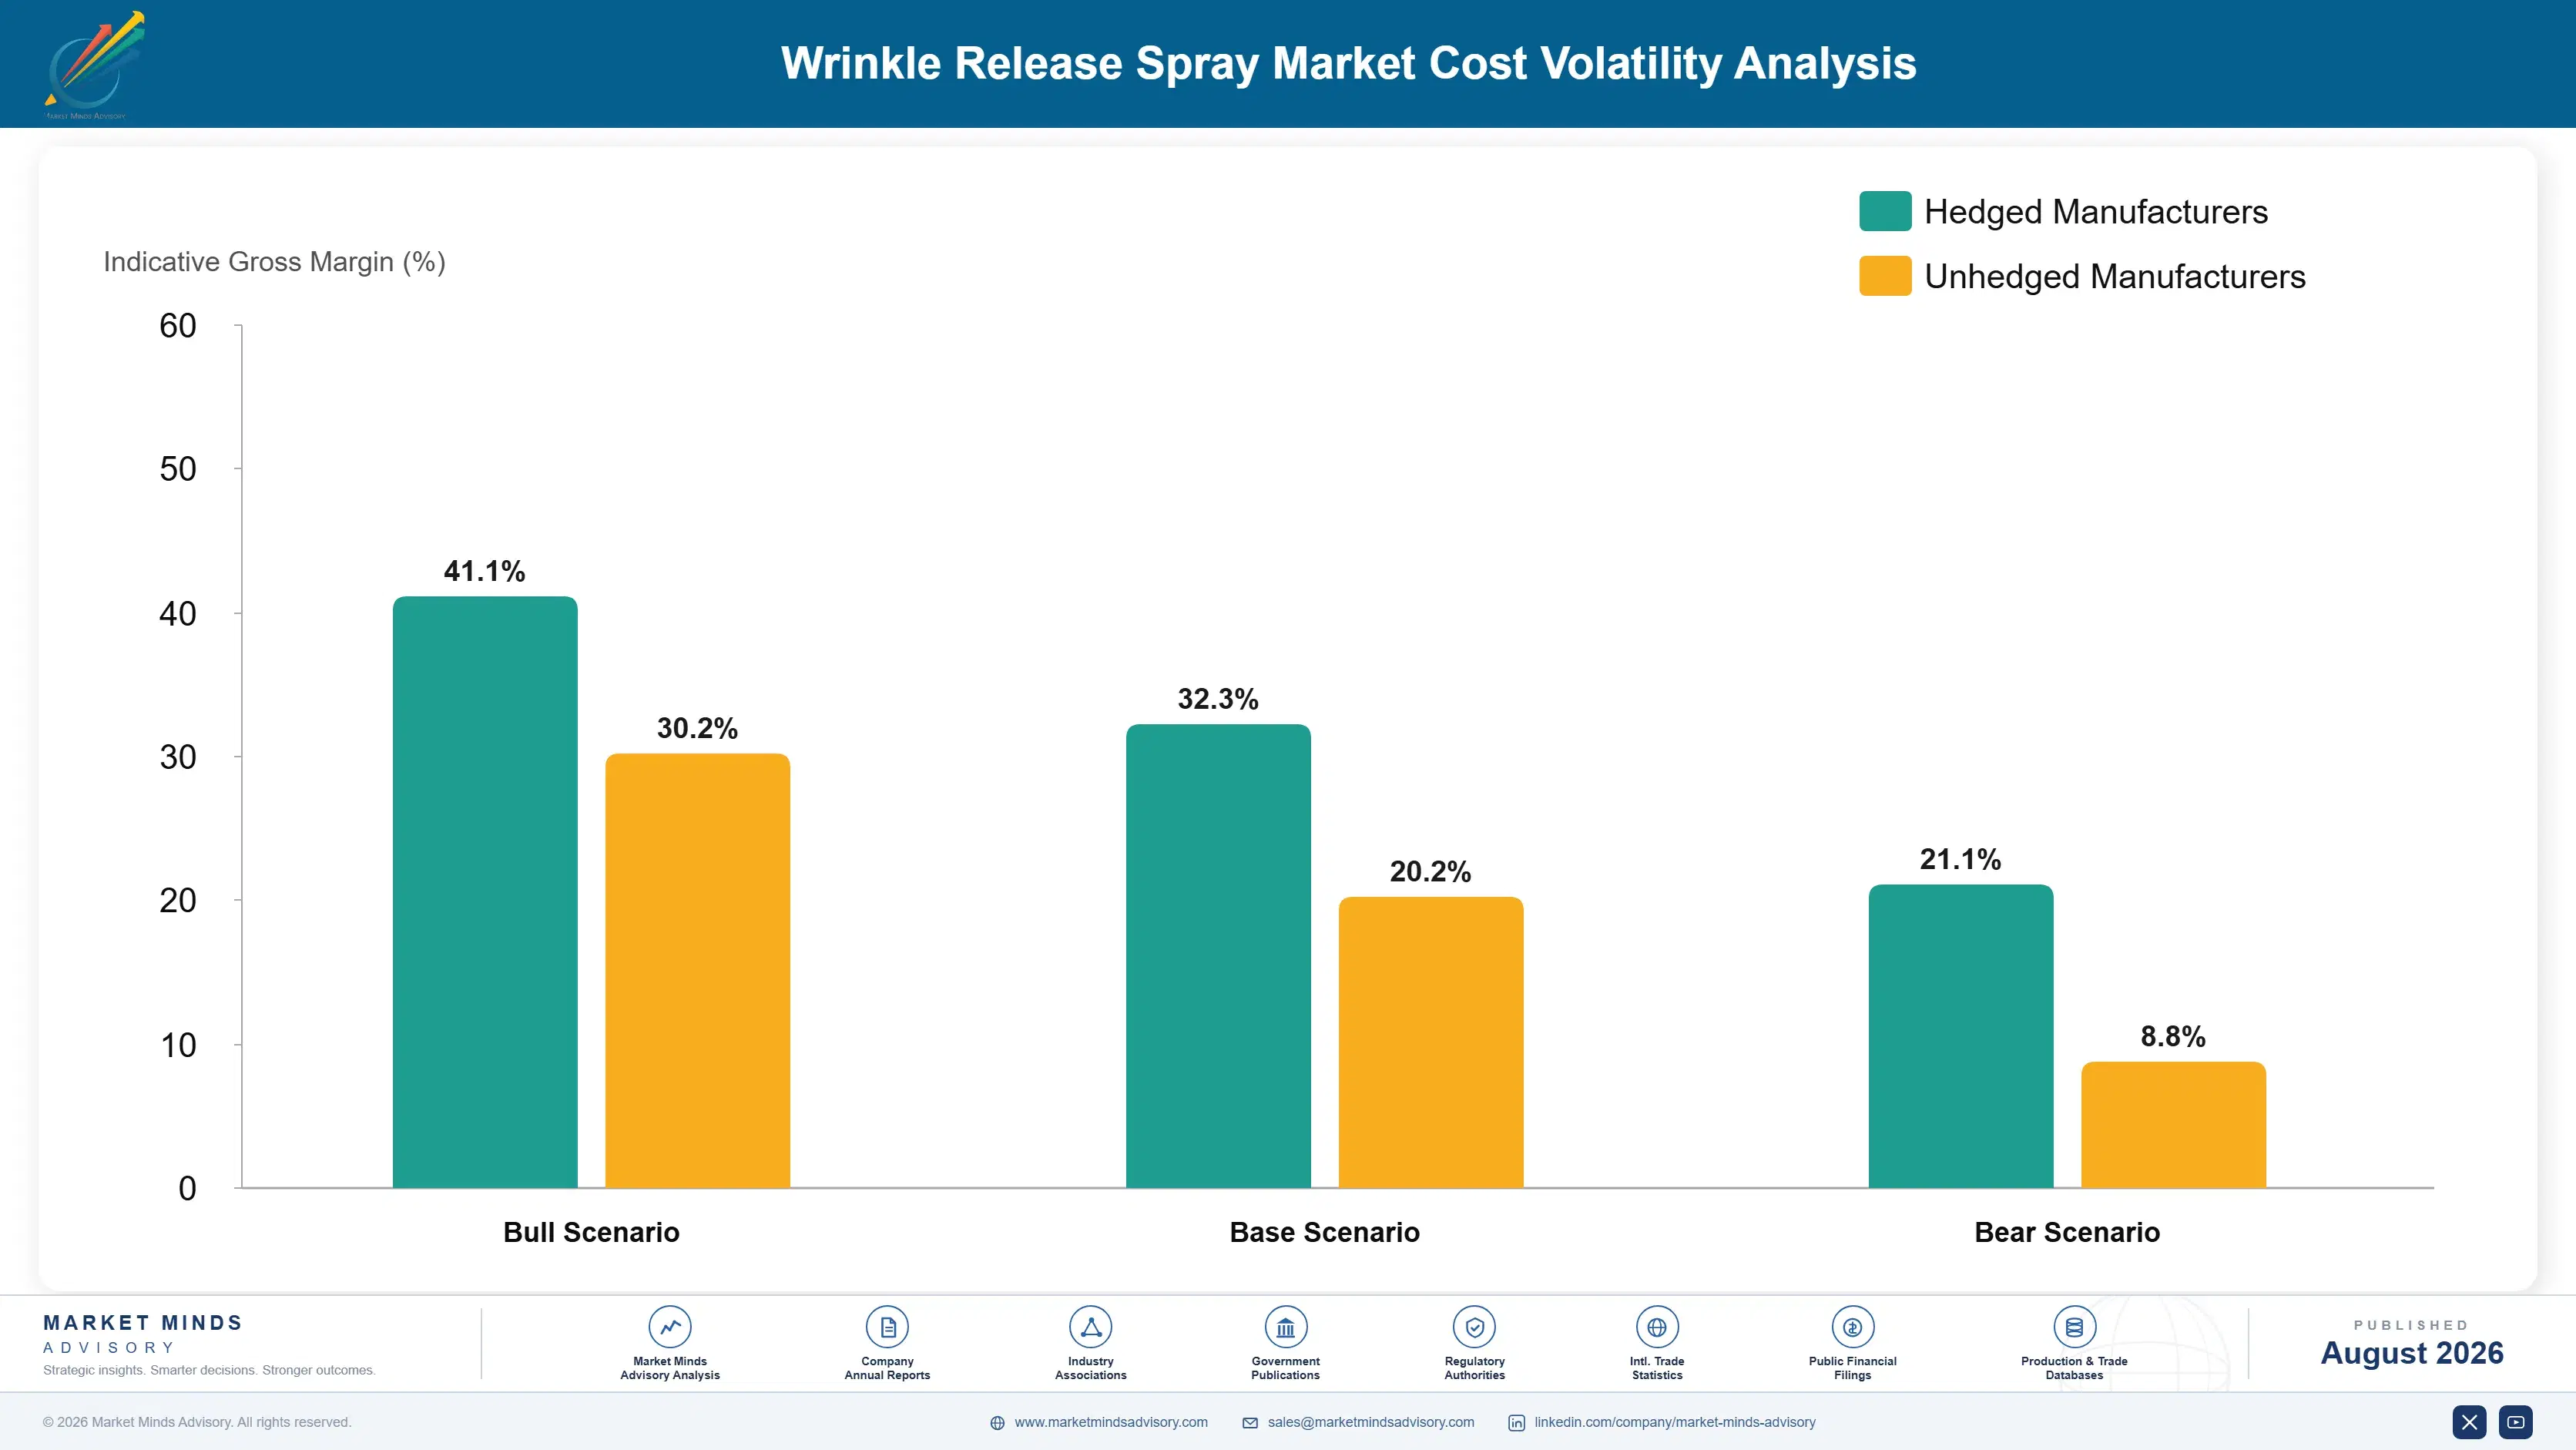The image size is (2576, 1450).
Task: Select the Hedged Manufacturers legend label
Action: pos(2096,212)
